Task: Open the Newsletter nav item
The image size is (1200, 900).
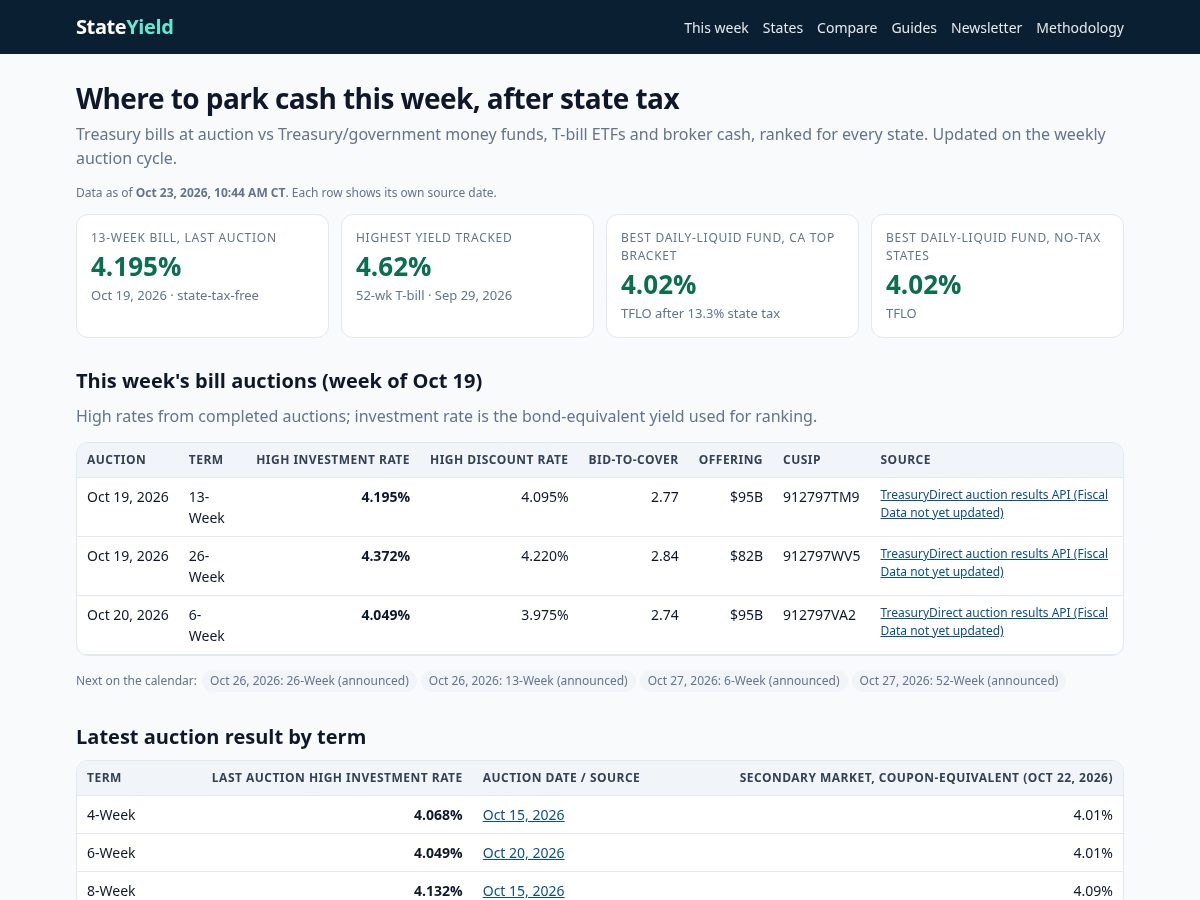Action: 986,28
